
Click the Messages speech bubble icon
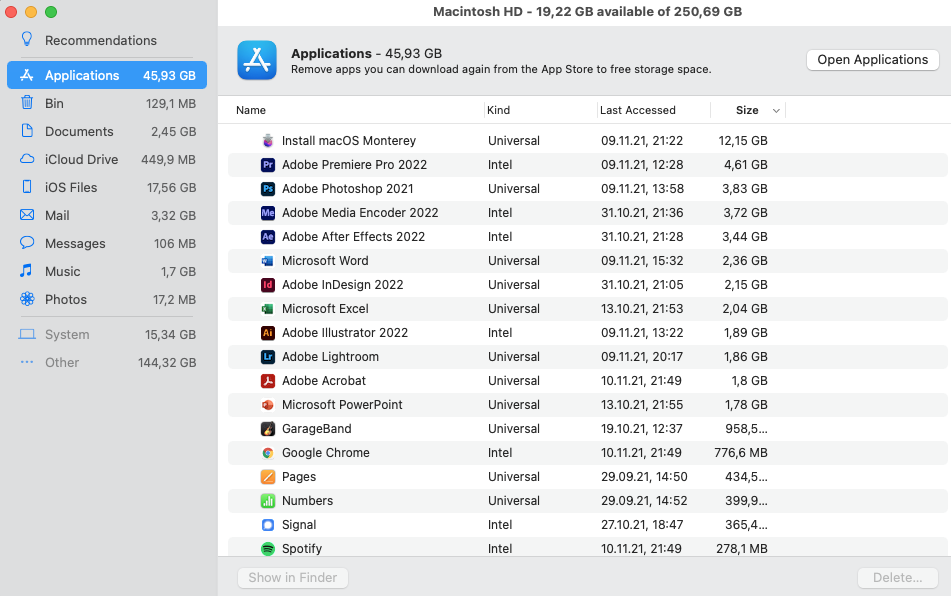coord(27,243)
